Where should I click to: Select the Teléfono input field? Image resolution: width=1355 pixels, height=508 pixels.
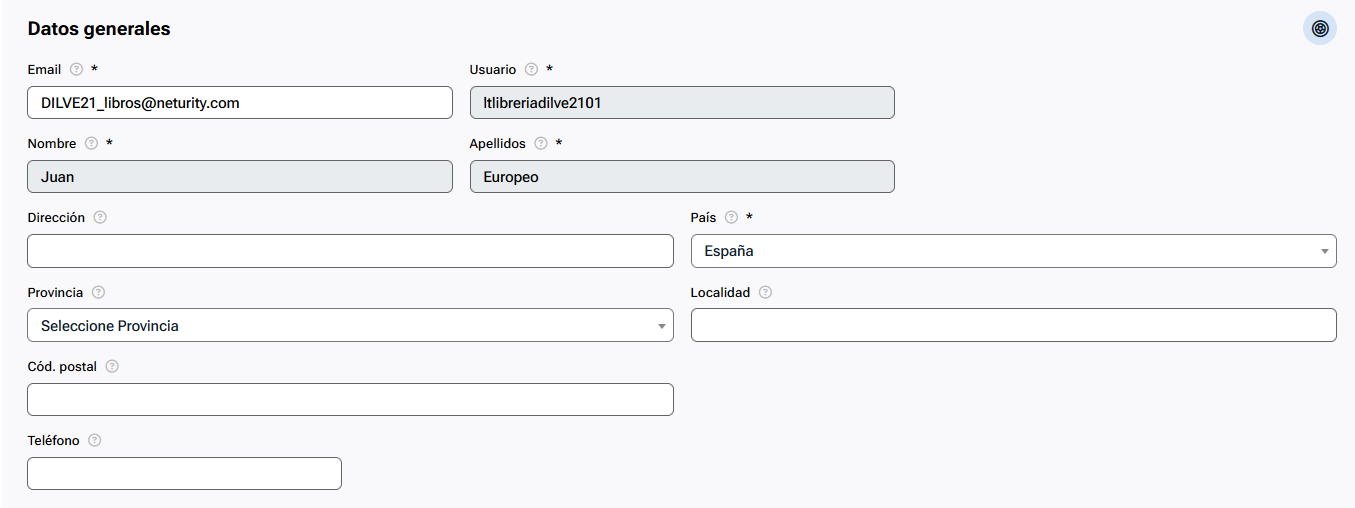click(x=184, y=473)
